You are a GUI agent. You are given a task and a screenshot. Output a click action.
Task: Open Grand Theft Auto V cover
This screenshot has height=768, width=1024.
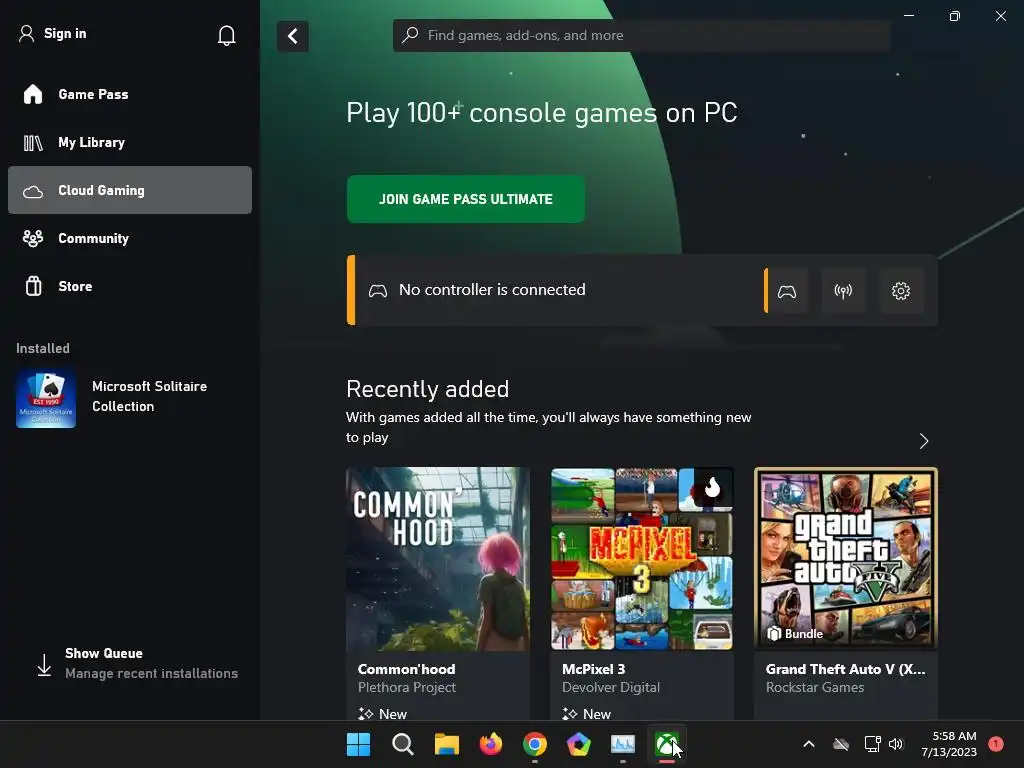pos(846,558)
